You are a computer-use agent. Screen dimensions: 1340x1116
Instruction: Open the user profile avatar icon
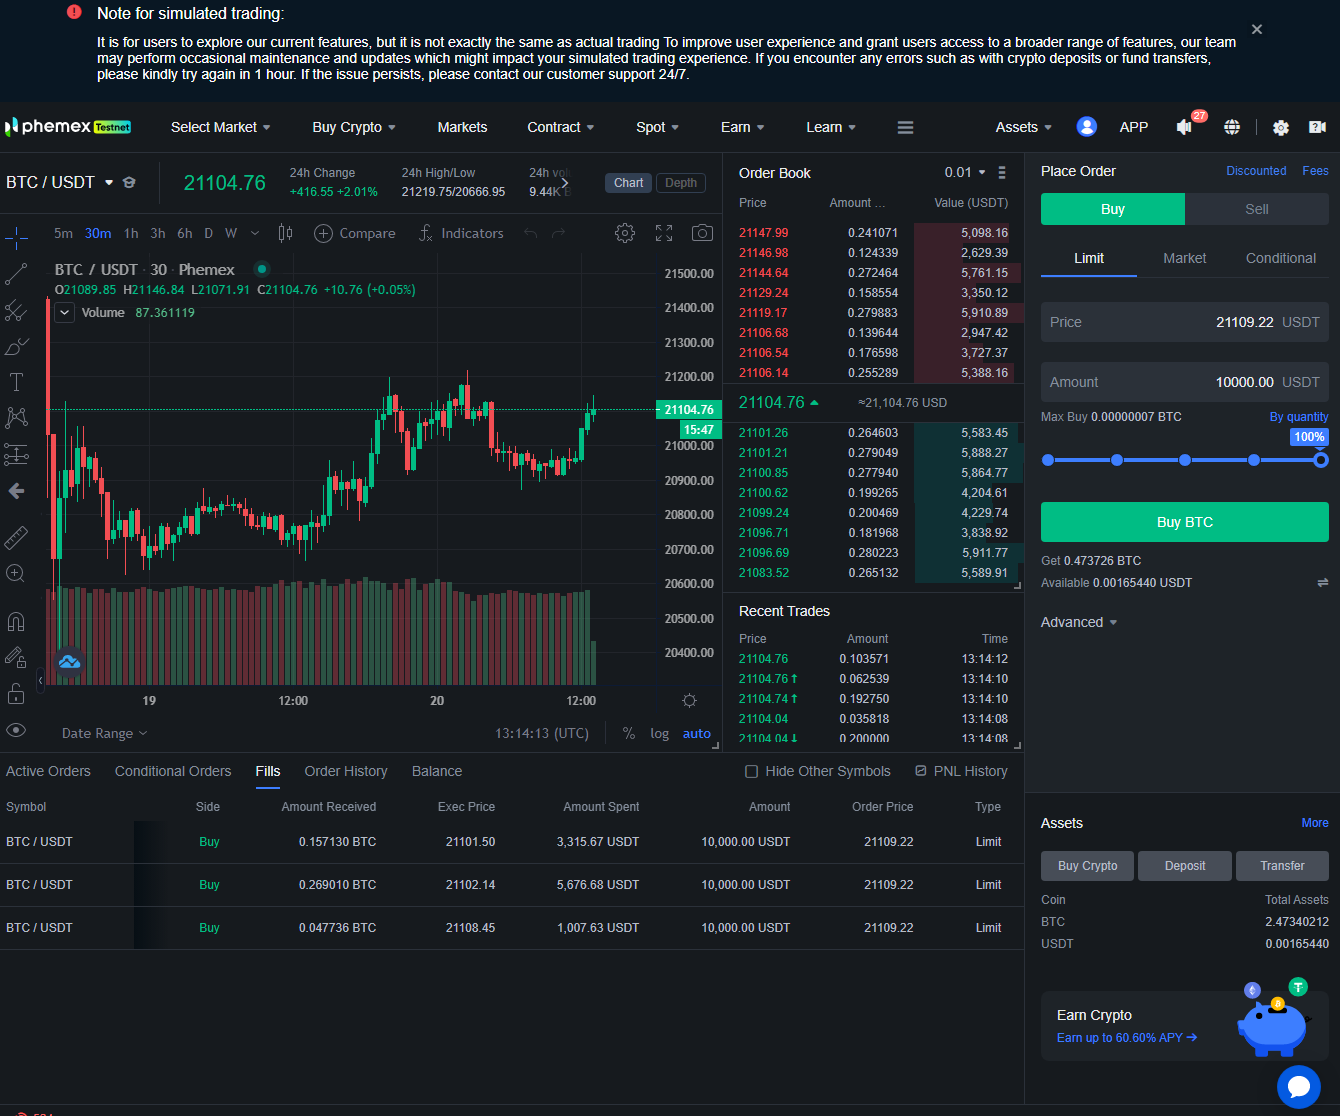click(x=1087, y=127)
